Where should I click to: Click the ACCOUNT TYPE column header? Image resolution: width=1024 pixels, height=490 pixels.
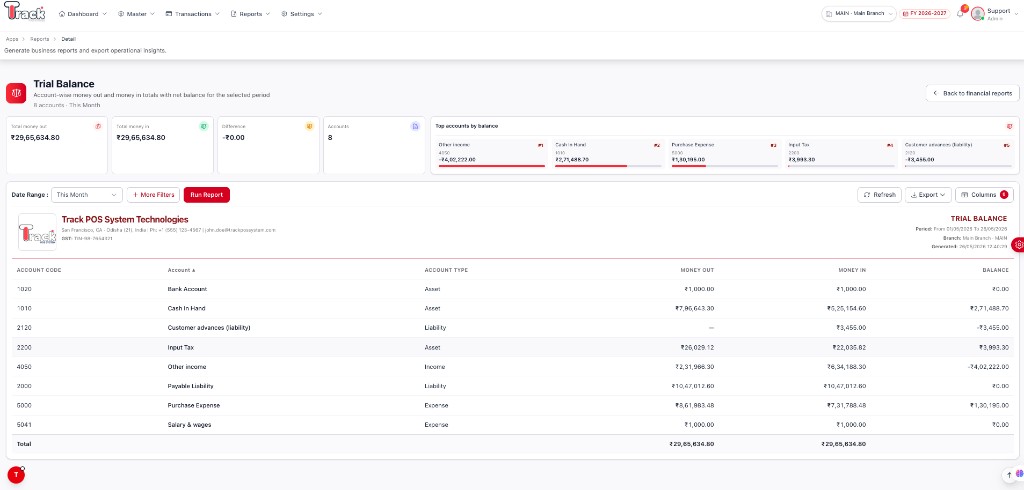(446, 270)
